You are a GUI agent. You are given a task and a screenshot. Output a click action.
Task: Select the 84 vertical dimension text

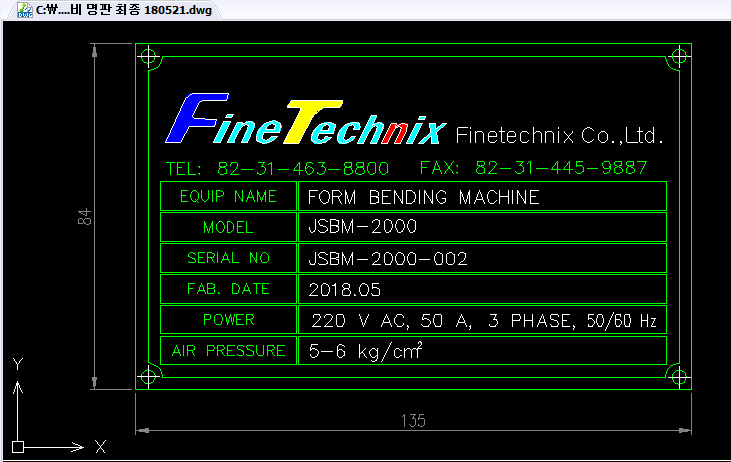[x=85, y=217]
